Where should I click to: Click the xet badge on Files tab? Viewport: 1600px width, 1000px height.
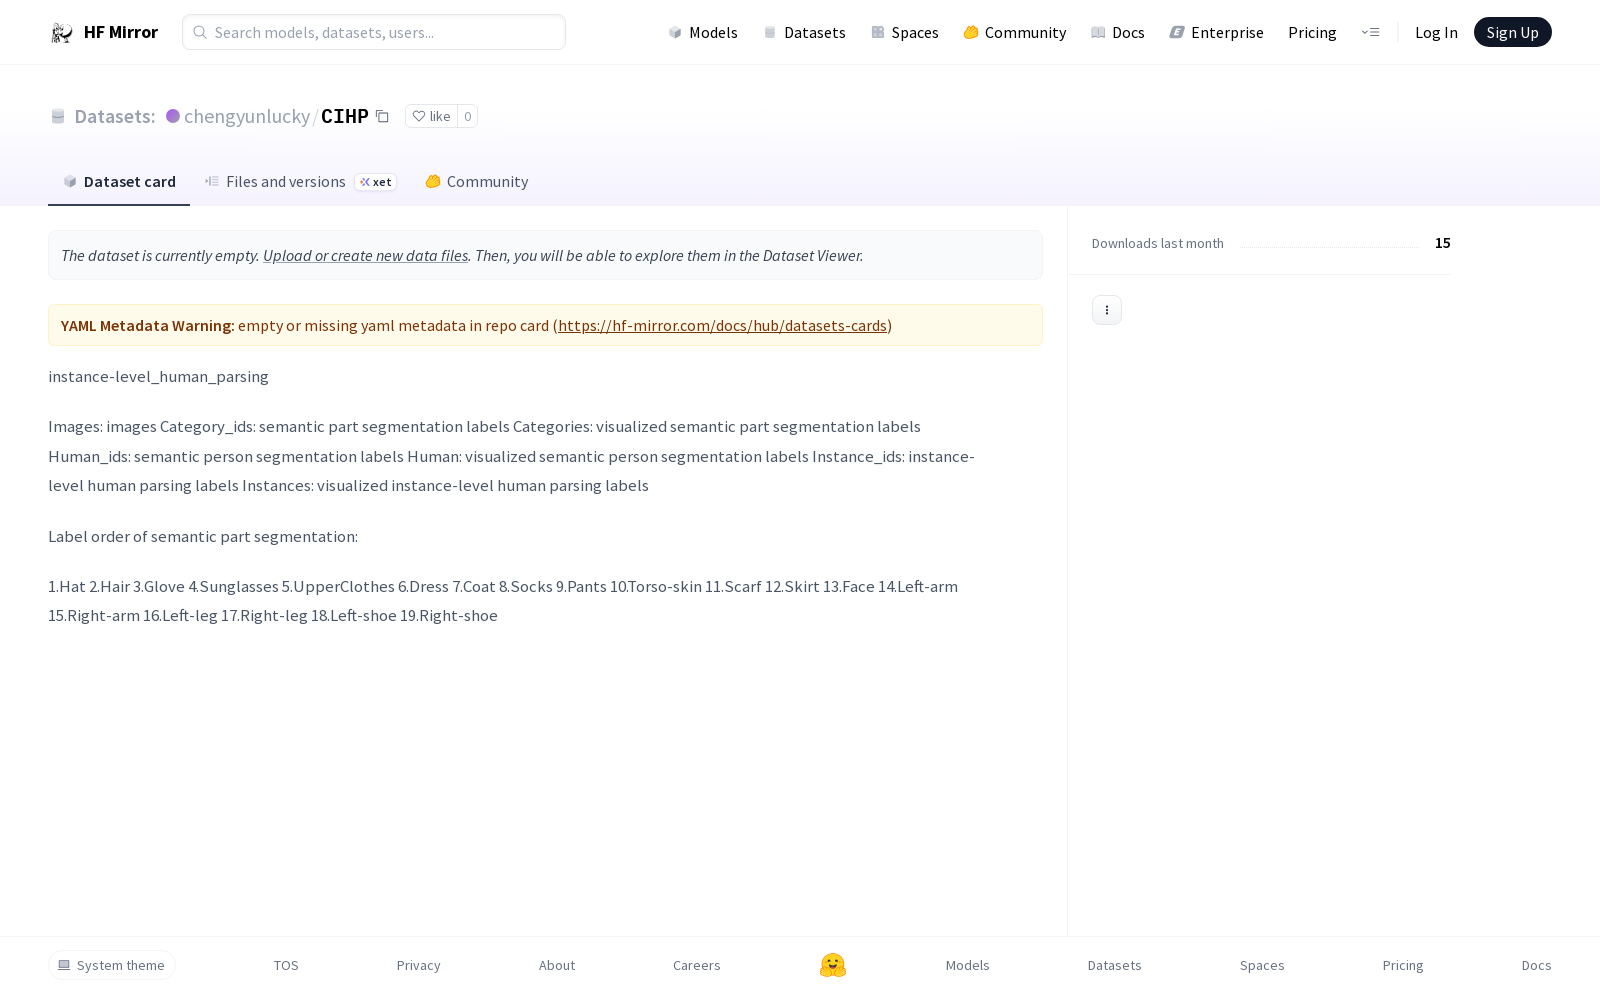(375, 182)
